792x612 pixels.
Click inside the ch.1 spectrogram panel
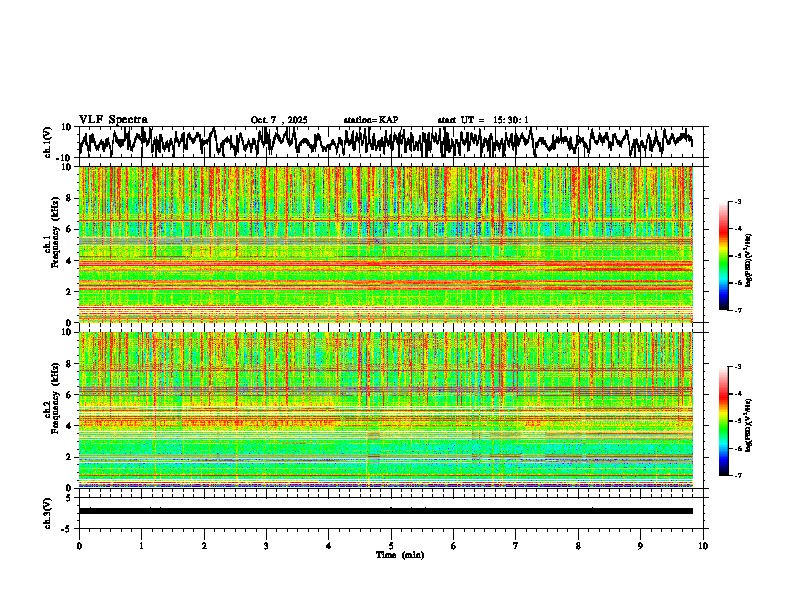pos(386,244)
